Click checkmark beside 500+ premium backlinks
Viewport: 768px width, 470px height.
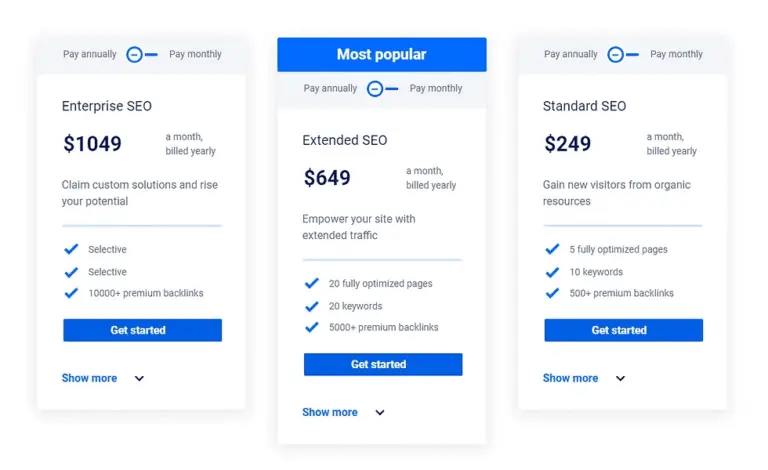pos(552,293)
